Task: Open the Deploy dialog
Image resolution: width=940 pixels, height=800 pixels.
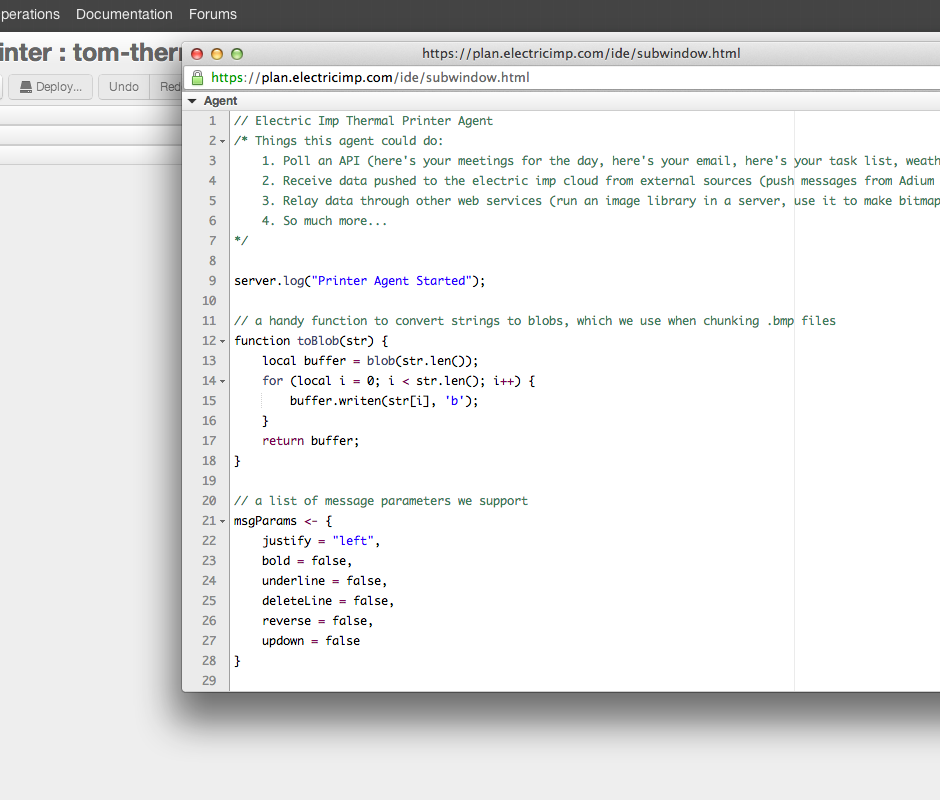Action: 50,86
